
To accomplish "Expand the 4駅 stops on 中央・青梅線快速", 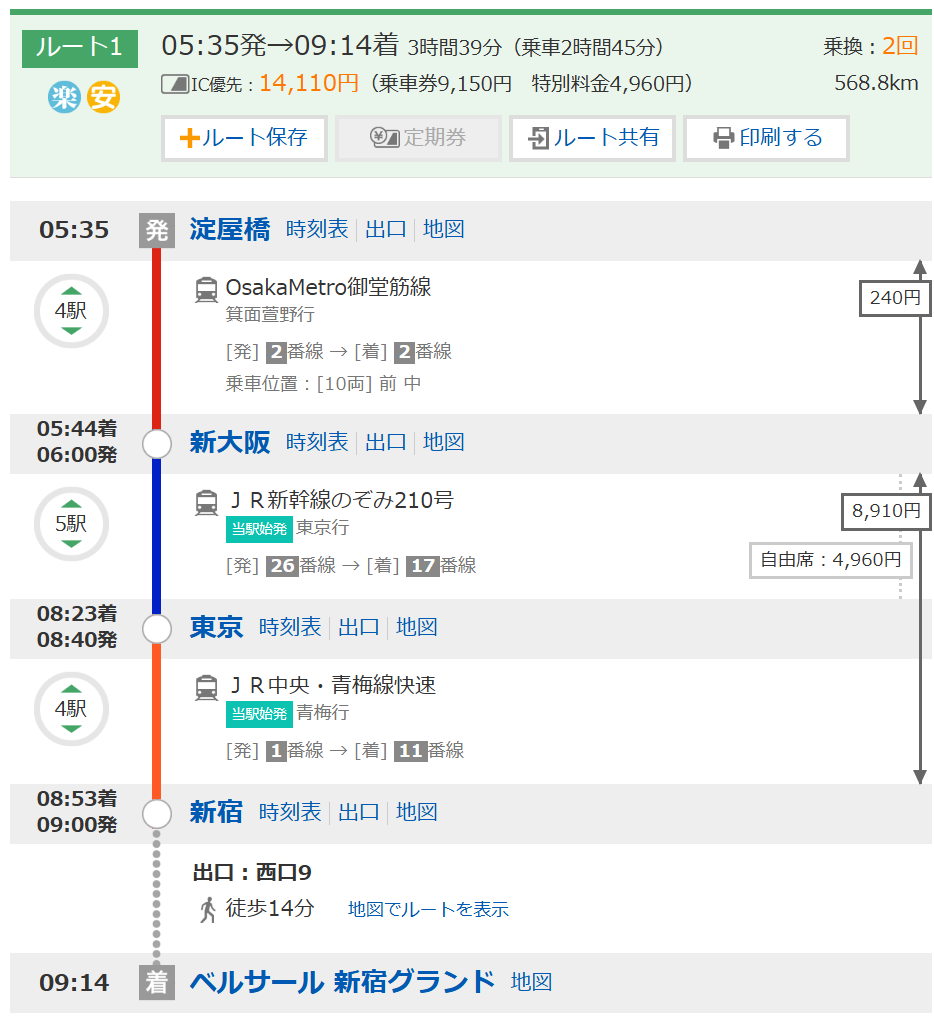I will click(71, 709).
